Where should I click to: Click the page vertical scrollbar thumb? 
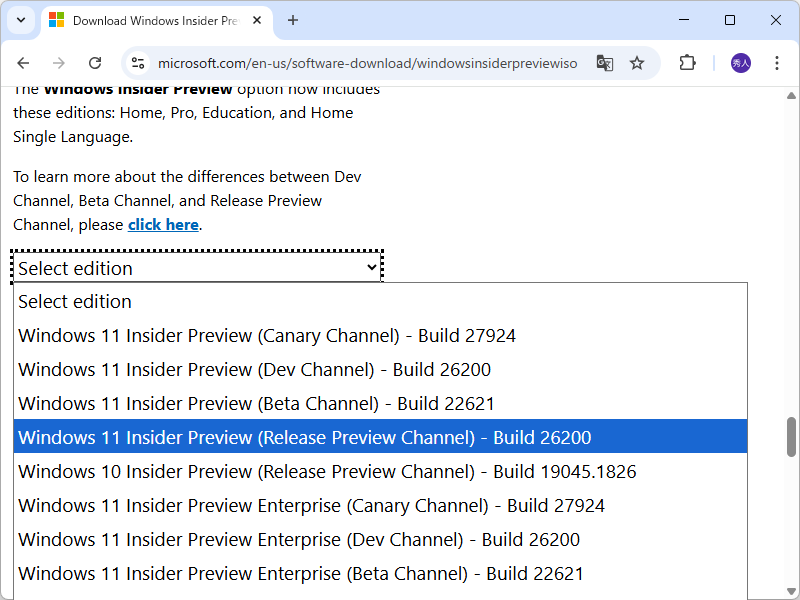(x=791, y=436)
